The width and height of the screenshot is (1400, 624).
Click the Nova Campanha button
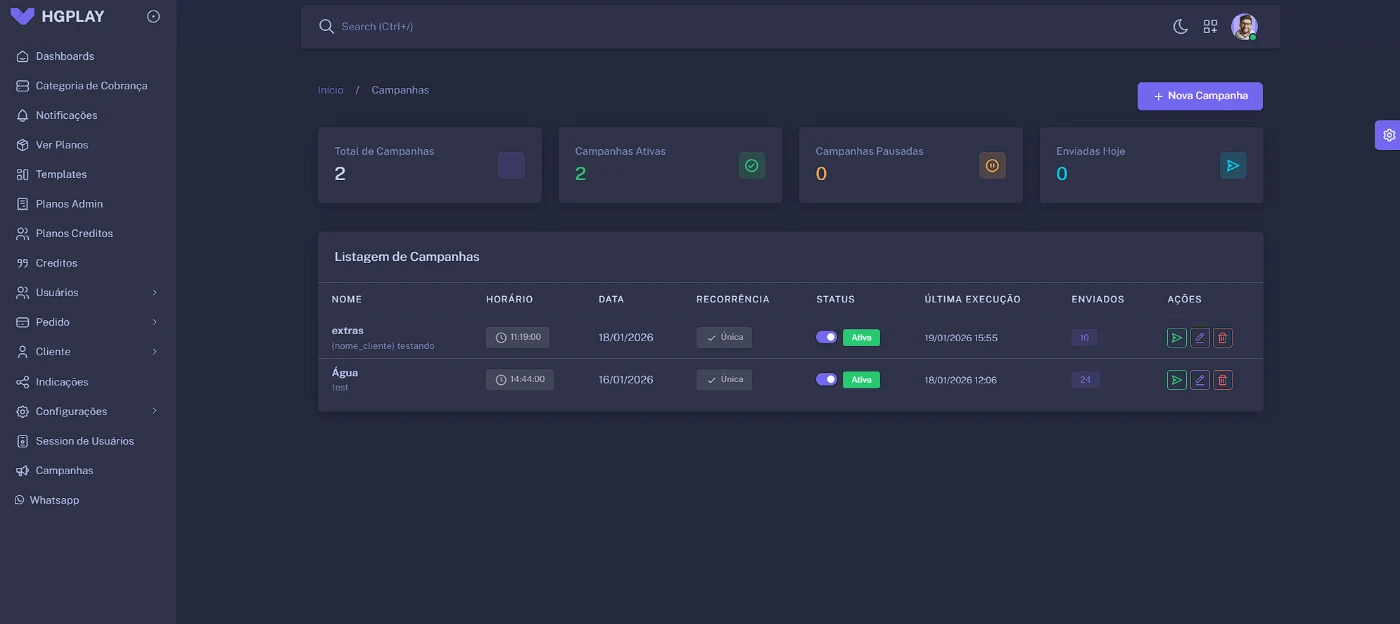click(1199, 96)
